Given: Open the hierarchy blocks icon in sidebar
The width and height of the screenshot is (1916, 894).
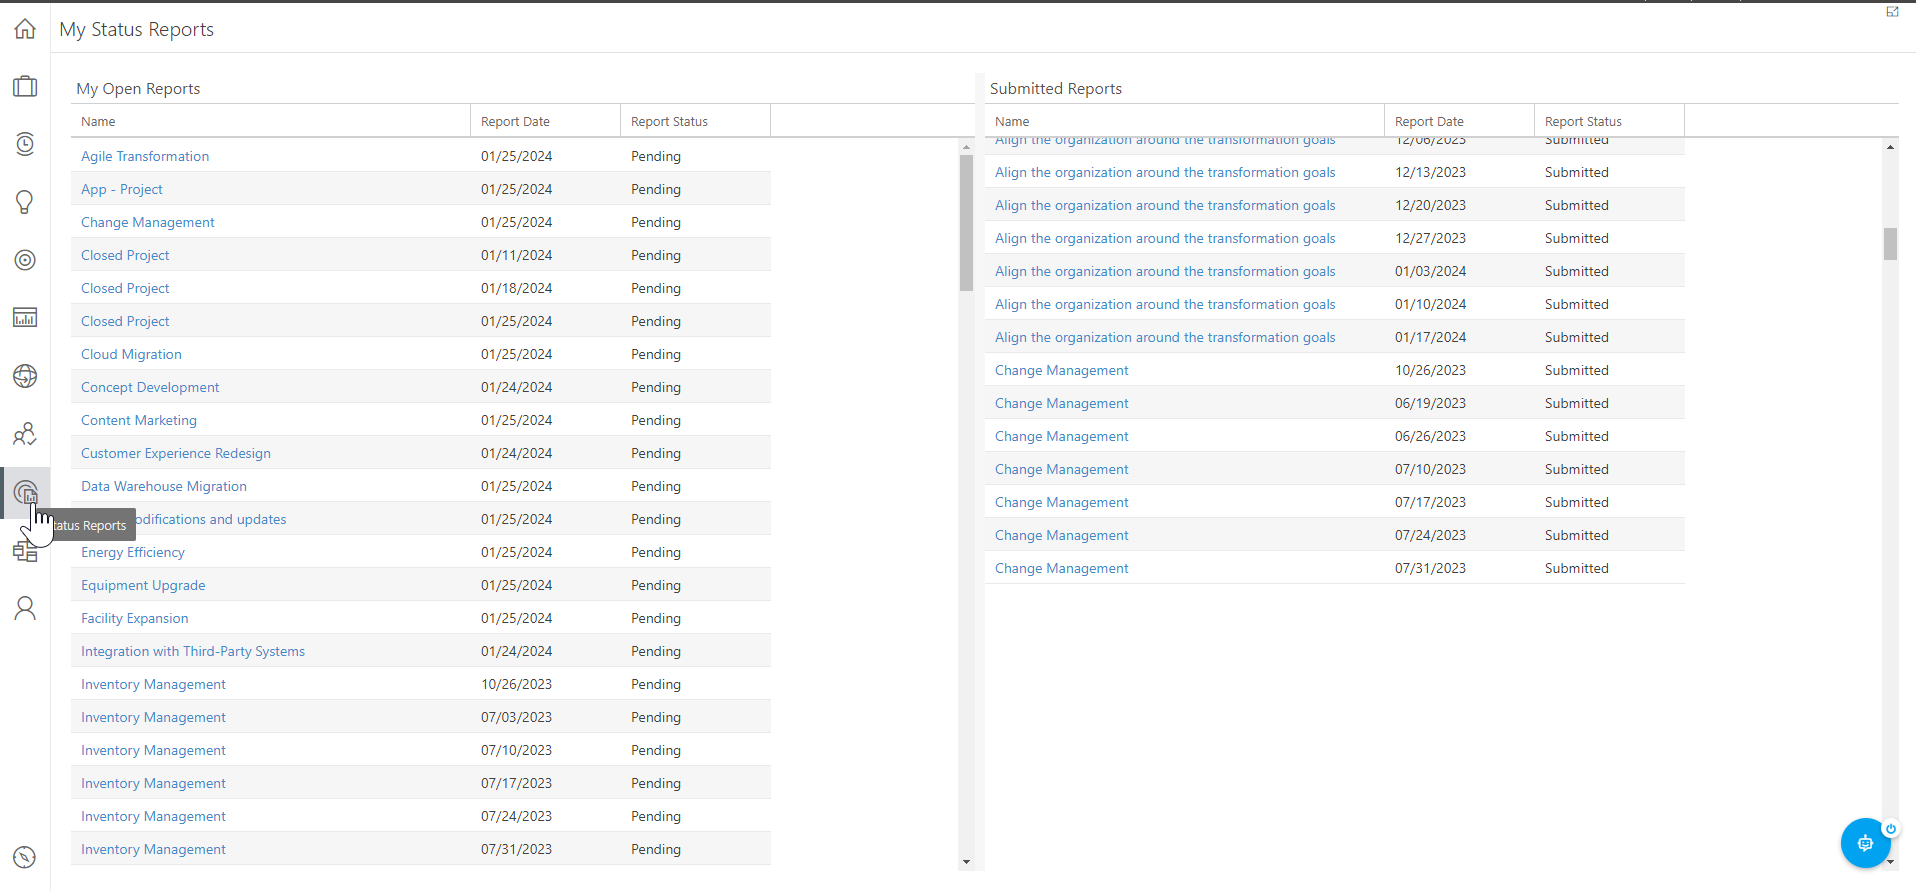Looking at the screenshot, I should [x=25, y=551].
